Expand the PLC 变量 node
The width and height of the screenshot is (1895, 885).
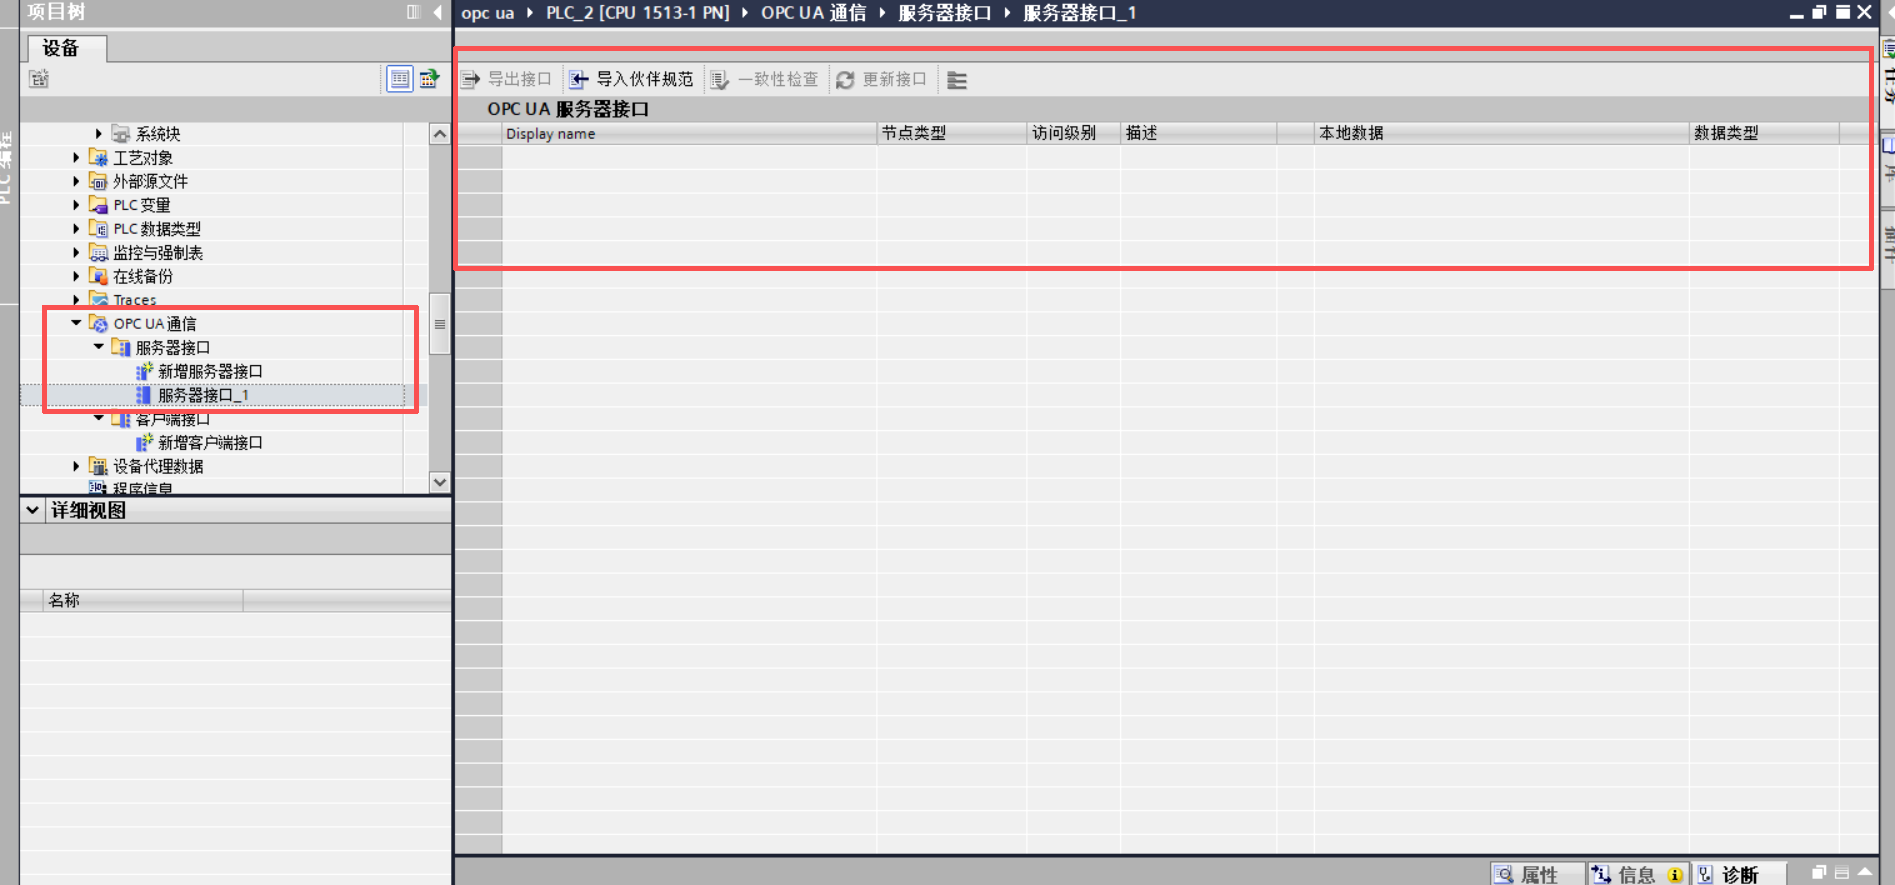[x=76, y=205]
